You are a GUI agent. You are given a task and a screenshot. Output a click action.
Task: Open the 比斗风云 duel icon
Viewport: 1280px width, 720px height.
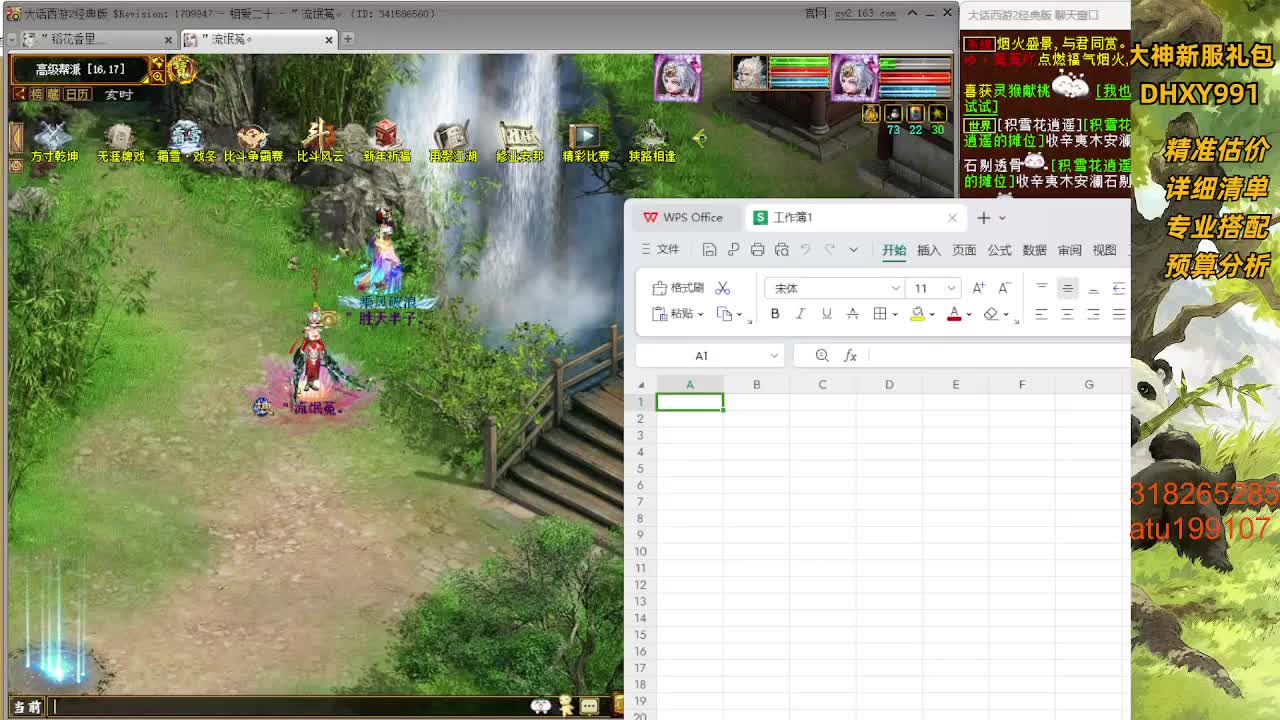(319, 140)
